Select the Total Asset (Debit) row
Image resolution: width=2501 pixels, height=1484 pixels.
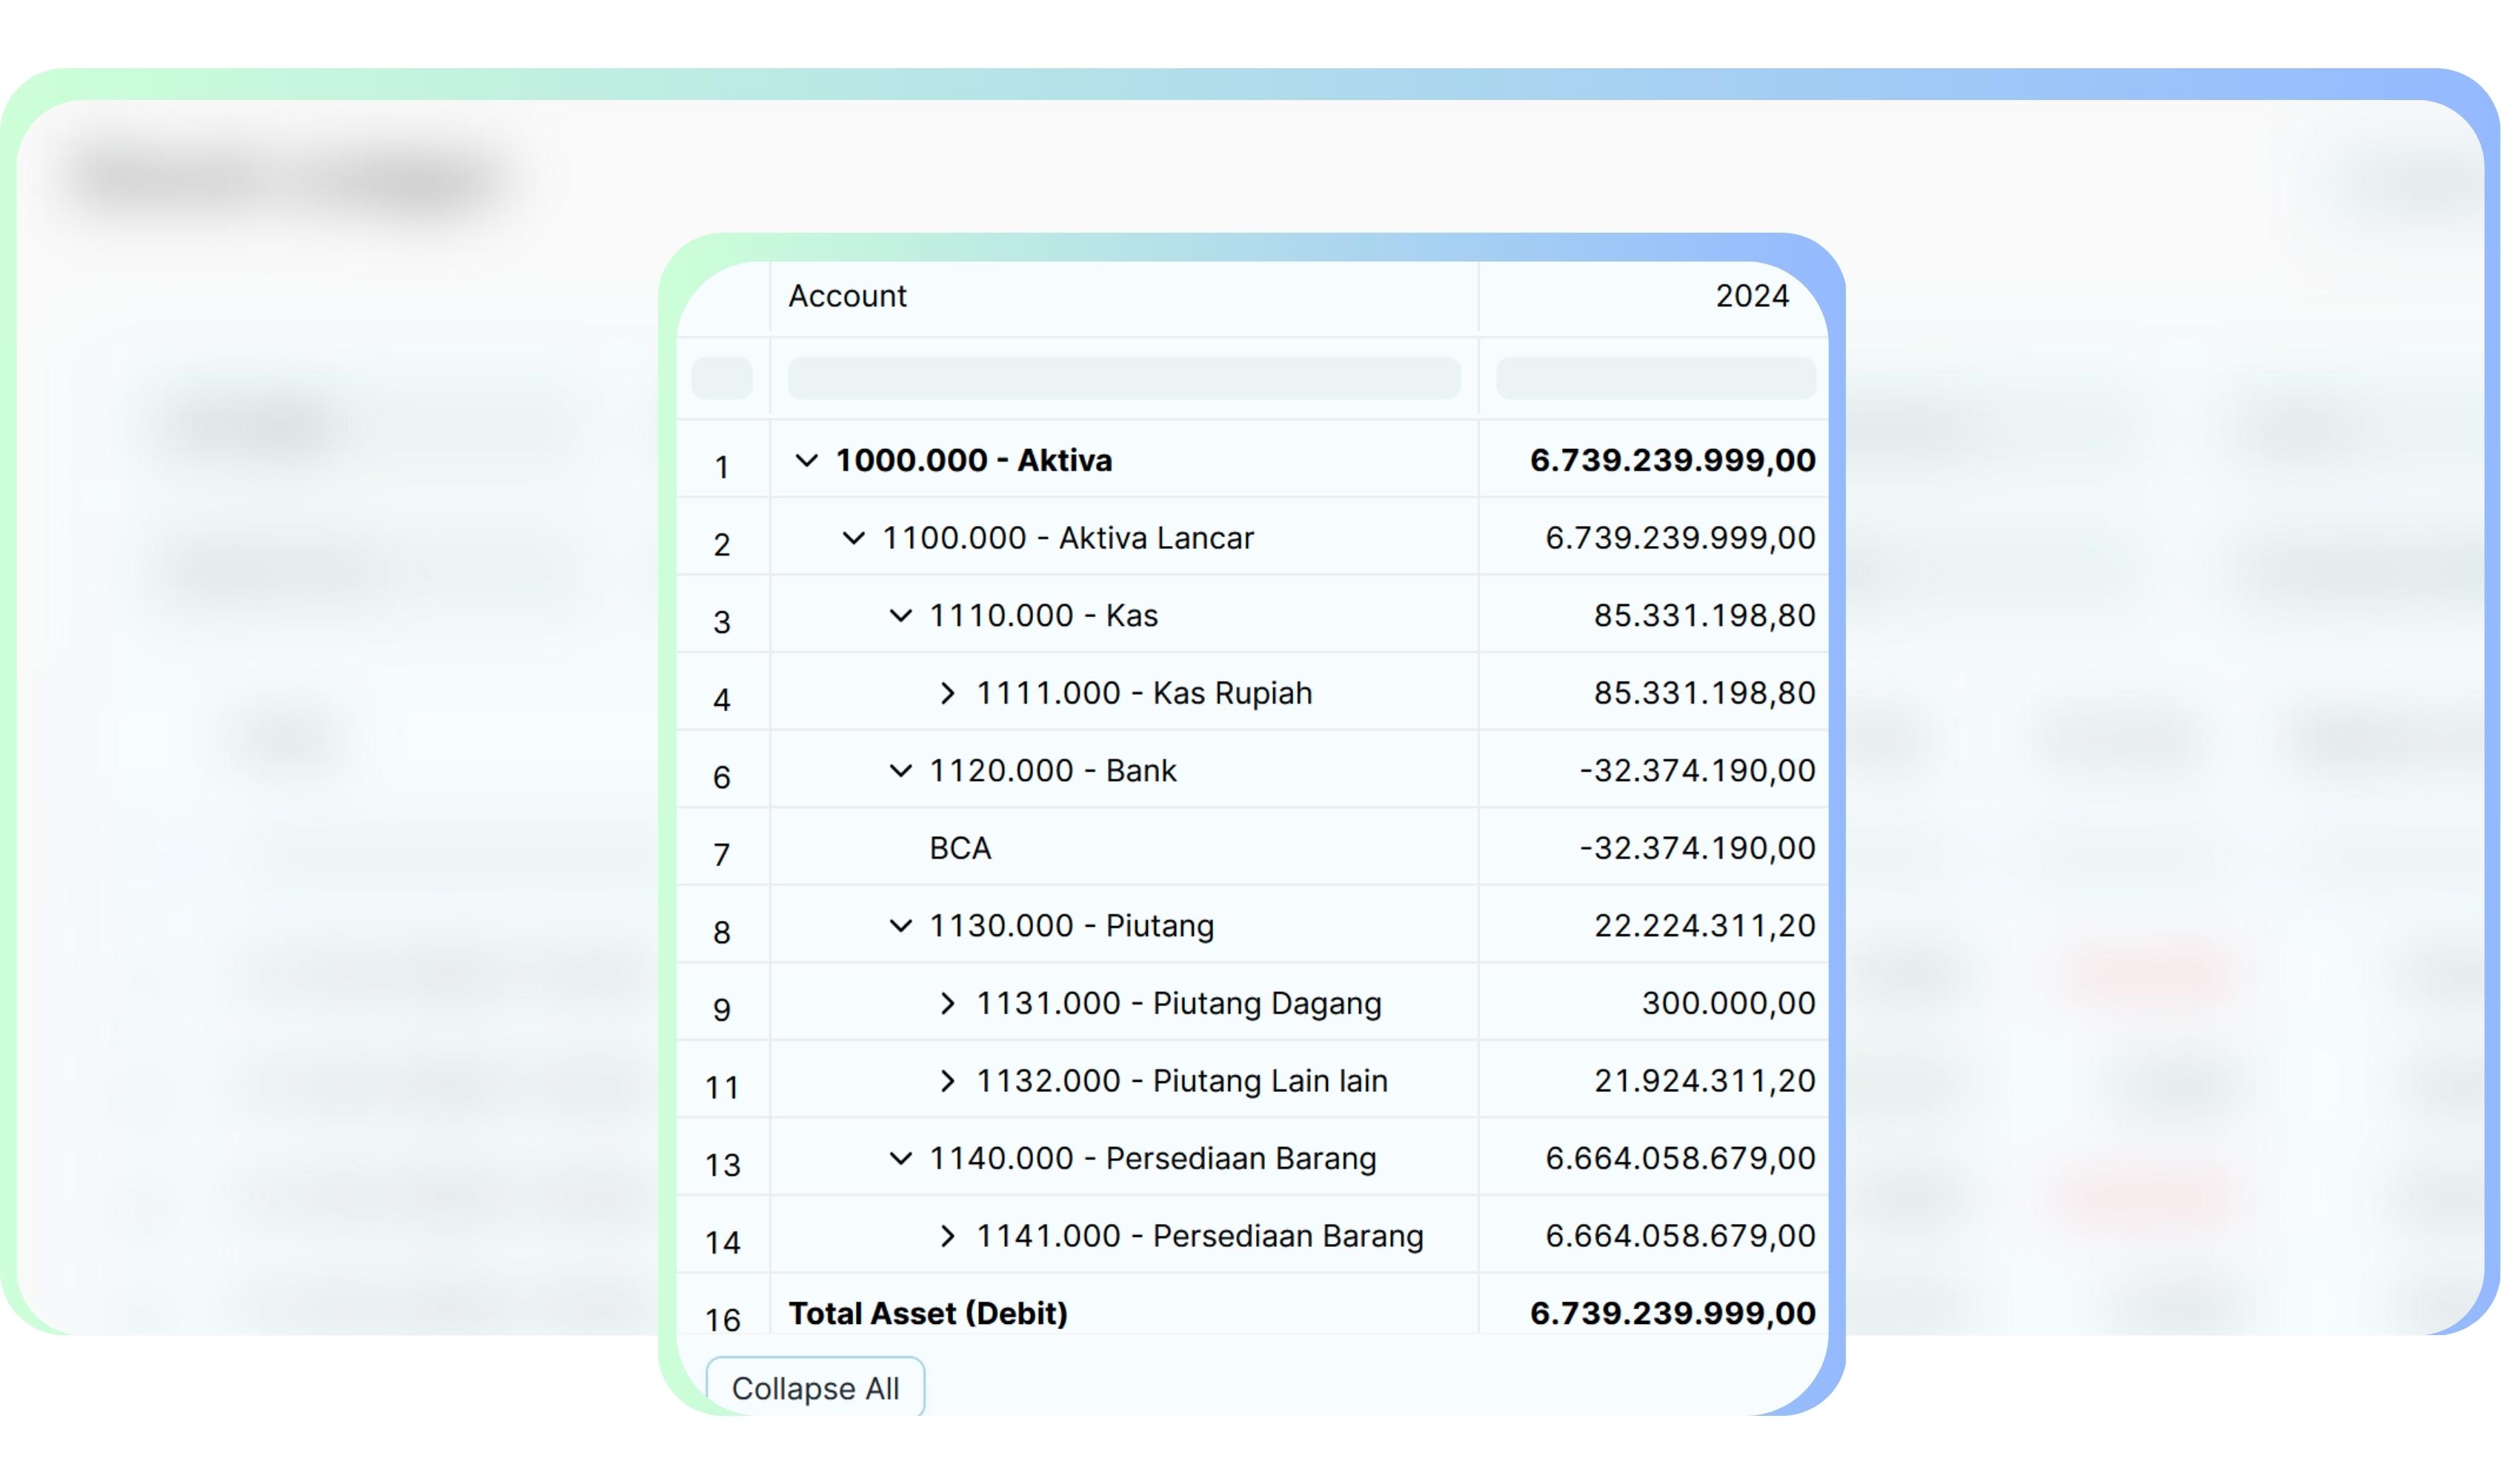coord(927,1313)
